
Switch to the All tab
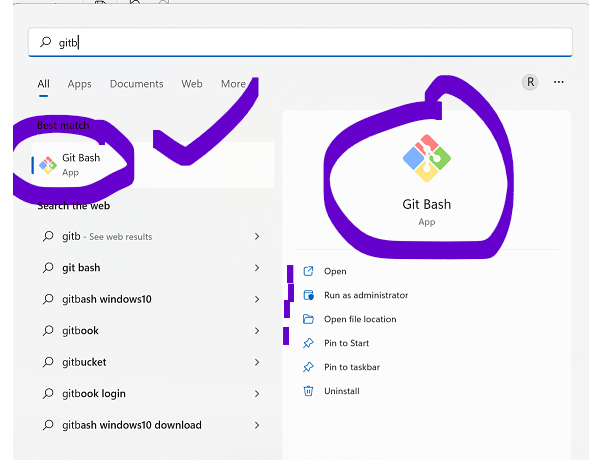[43, 84]
